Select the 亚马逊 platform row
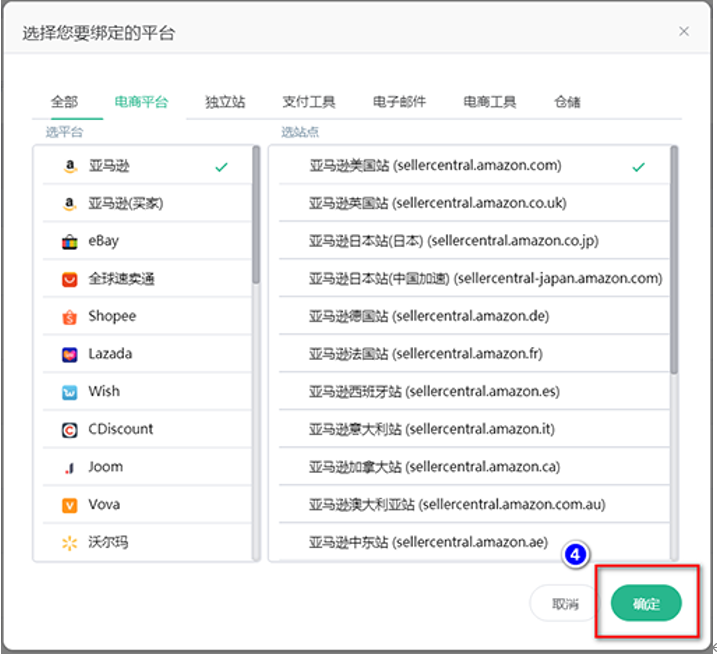This screenshot has width=717, height=655. click(147, 166)
